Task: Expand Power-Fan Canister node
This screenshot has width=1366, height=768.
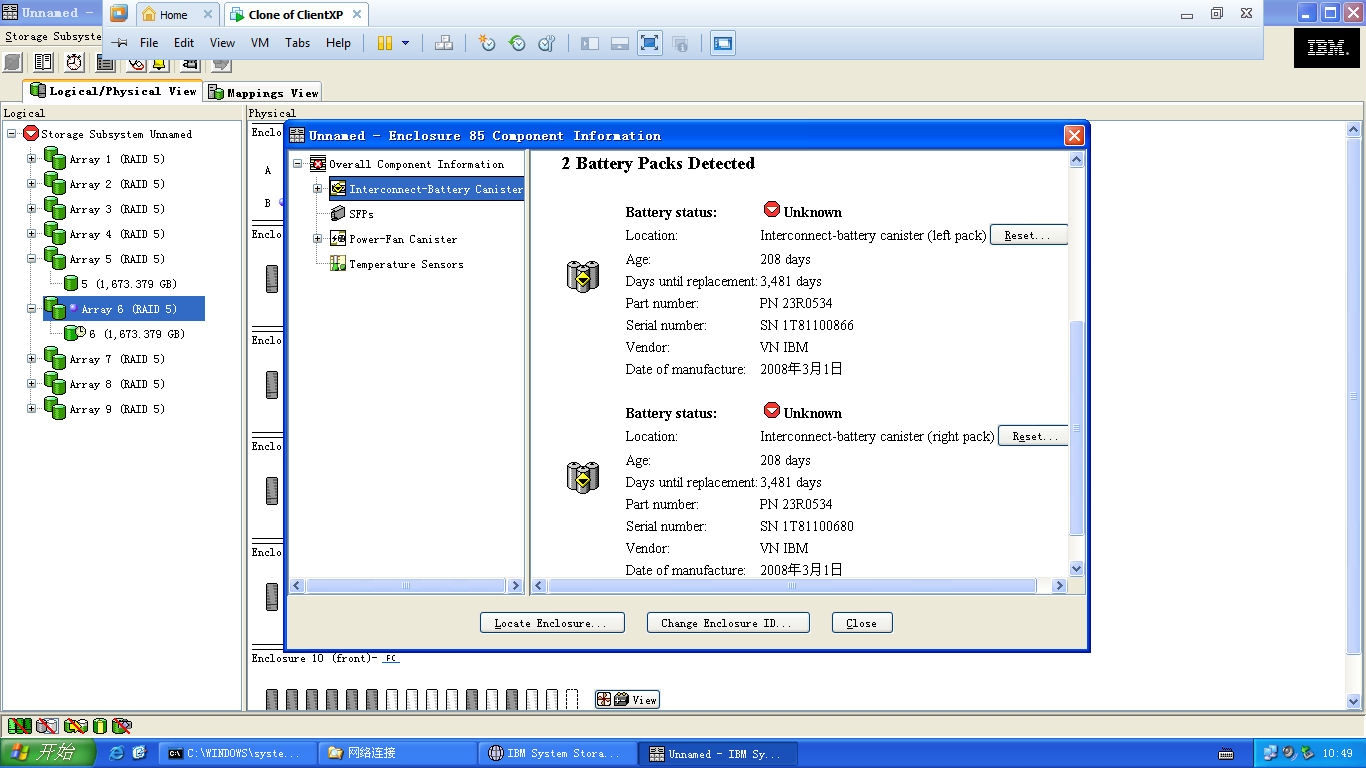Action: pyautogui.click(x=318, y=239)
